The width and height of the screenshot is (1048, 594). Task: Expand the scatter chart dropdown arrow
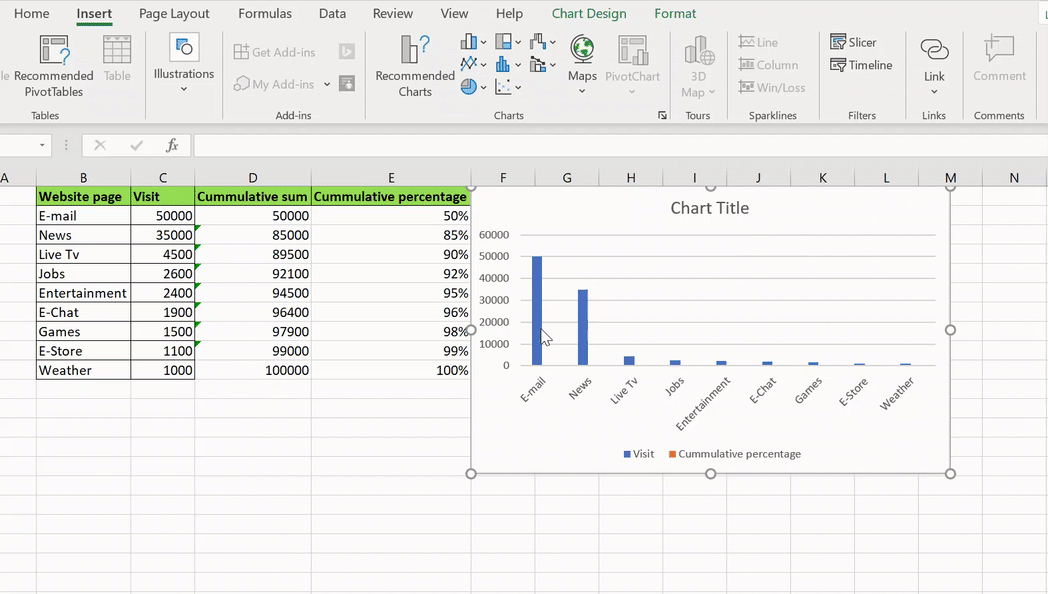[x=518, y=88]
